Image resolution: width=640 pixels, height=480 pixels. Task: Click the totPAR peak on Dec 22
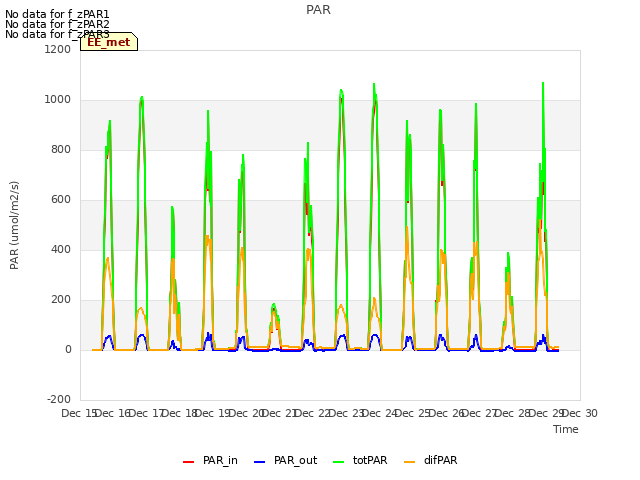[x=341, y=90]
